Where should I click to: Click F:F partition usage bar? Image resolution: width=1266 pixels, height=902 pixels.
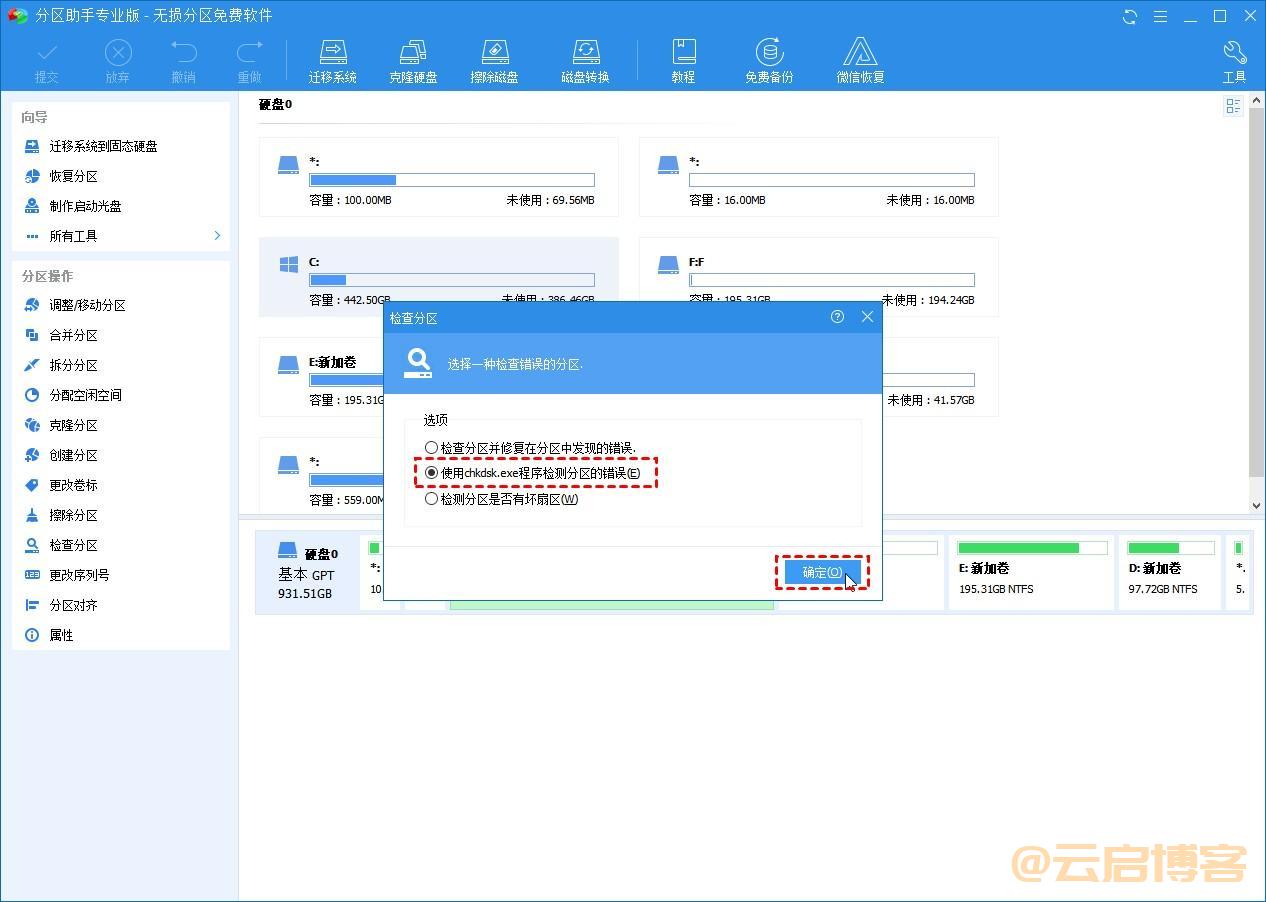pos(831,280)
